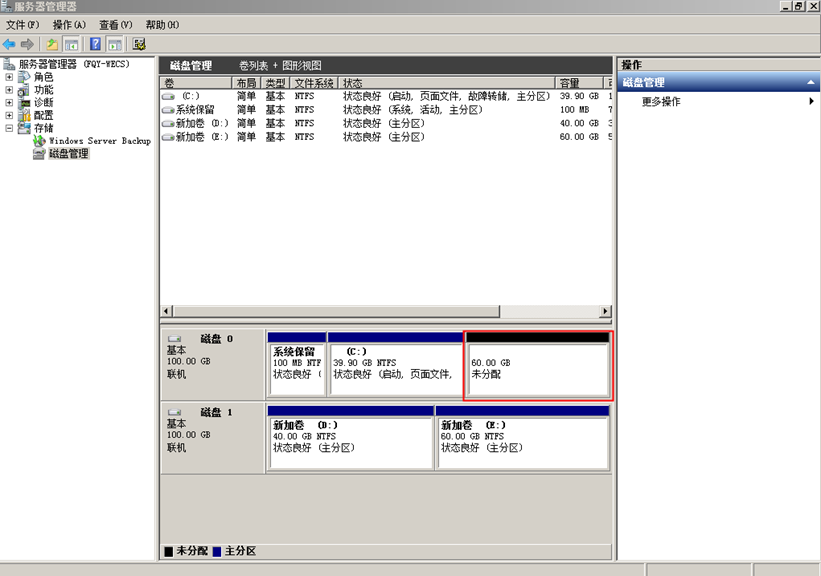Click the blue Help question mark icon

[95, 44]
